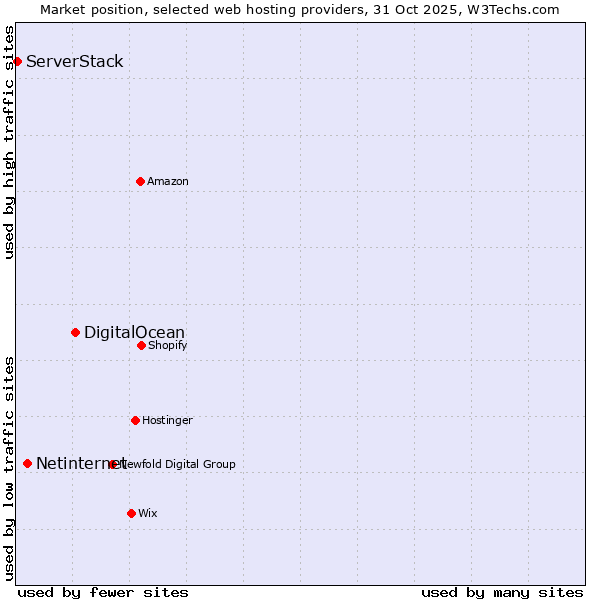Click the Shopify red diamond marker
Viewport: 600px width, 600px height.
coord(141,345)
